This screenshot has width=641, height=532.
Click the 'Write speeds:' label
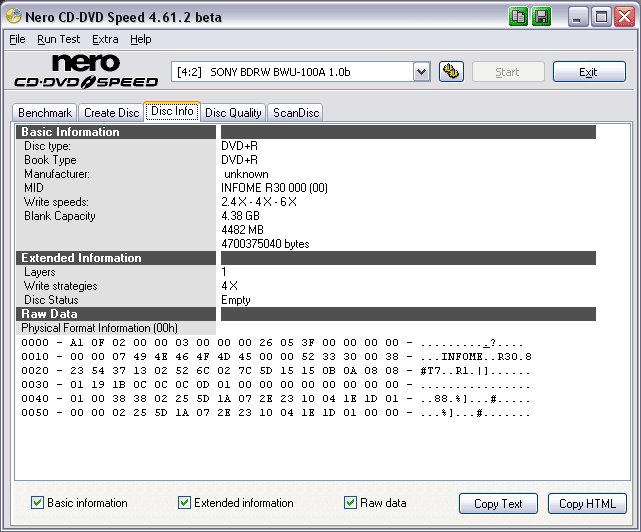[56, 202]
